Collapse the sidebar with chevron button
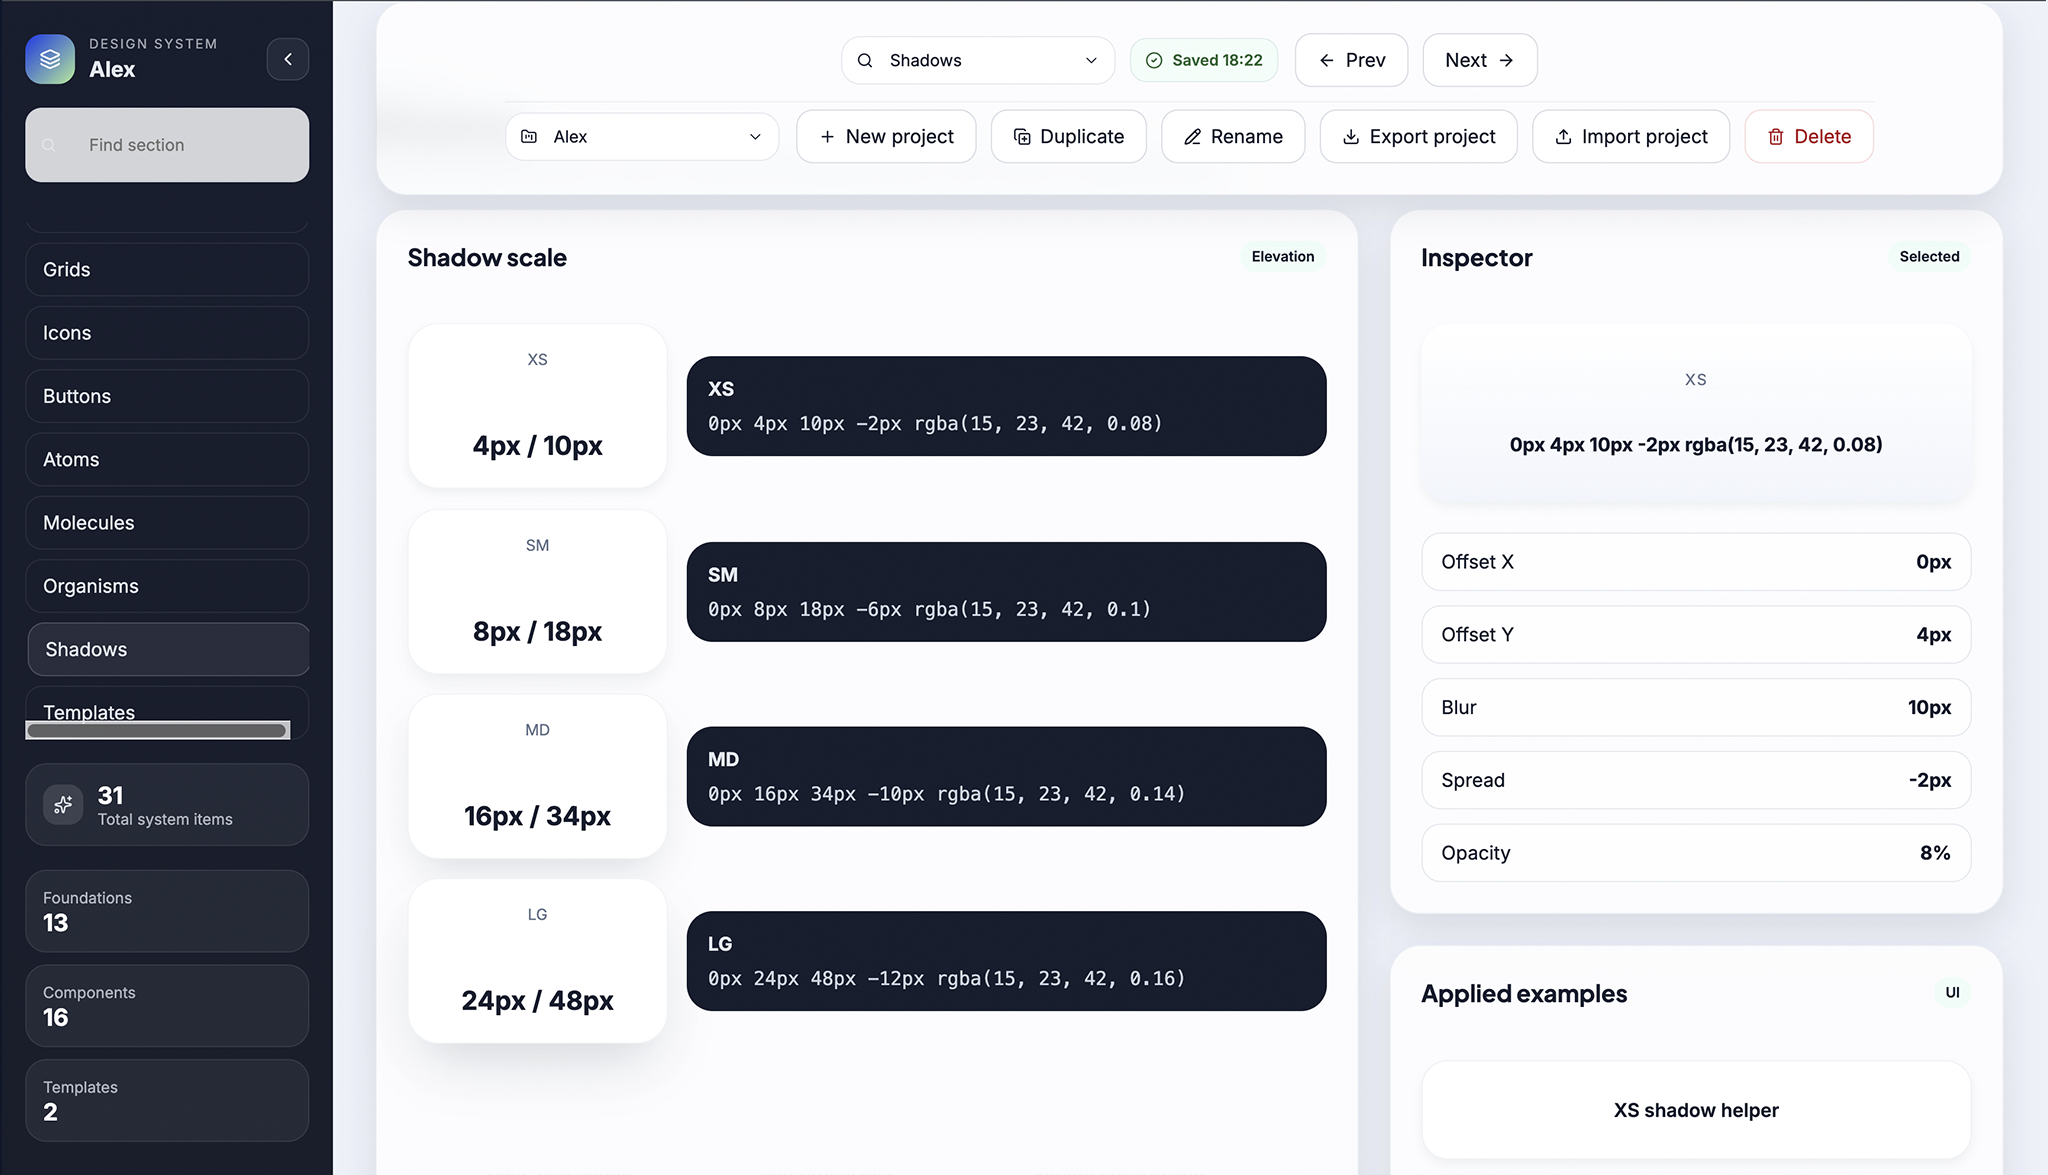The width and height of the screenshot is (2048, 1175). [x=287, y=59]
